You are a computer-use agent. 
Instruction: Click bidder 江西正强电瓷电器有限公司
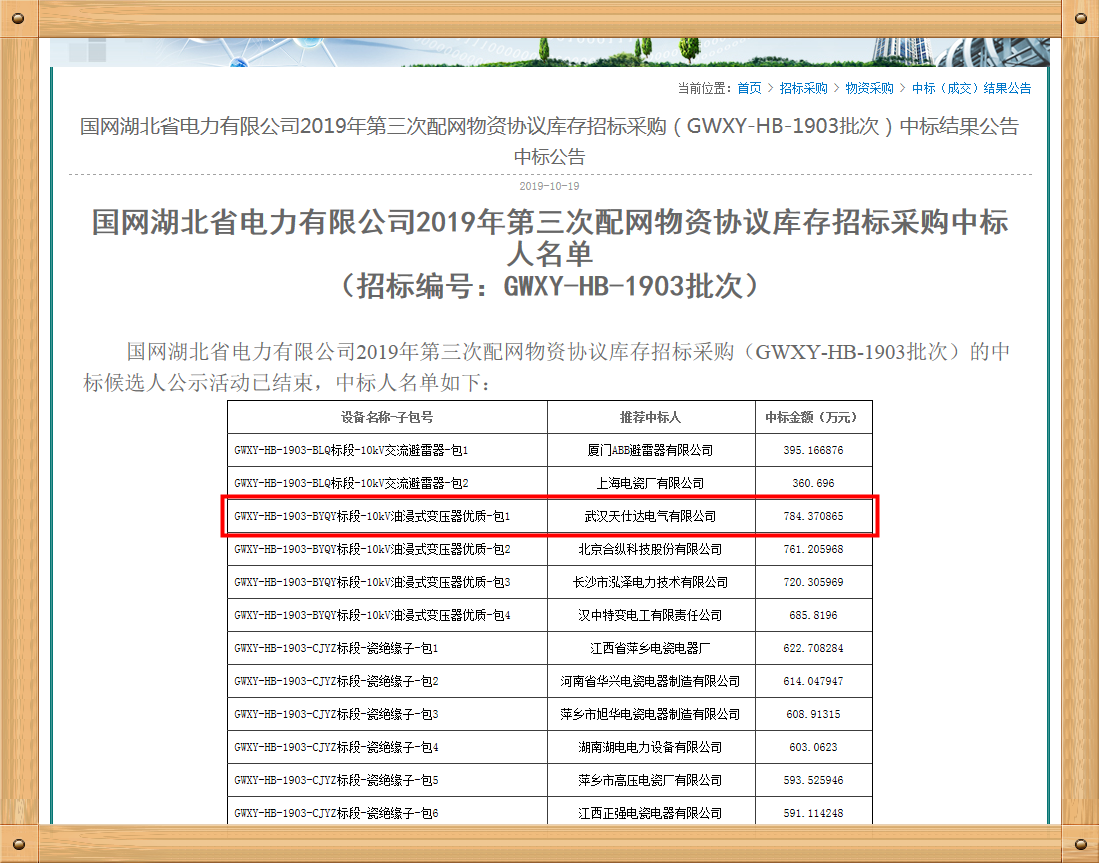coord(650,813)
